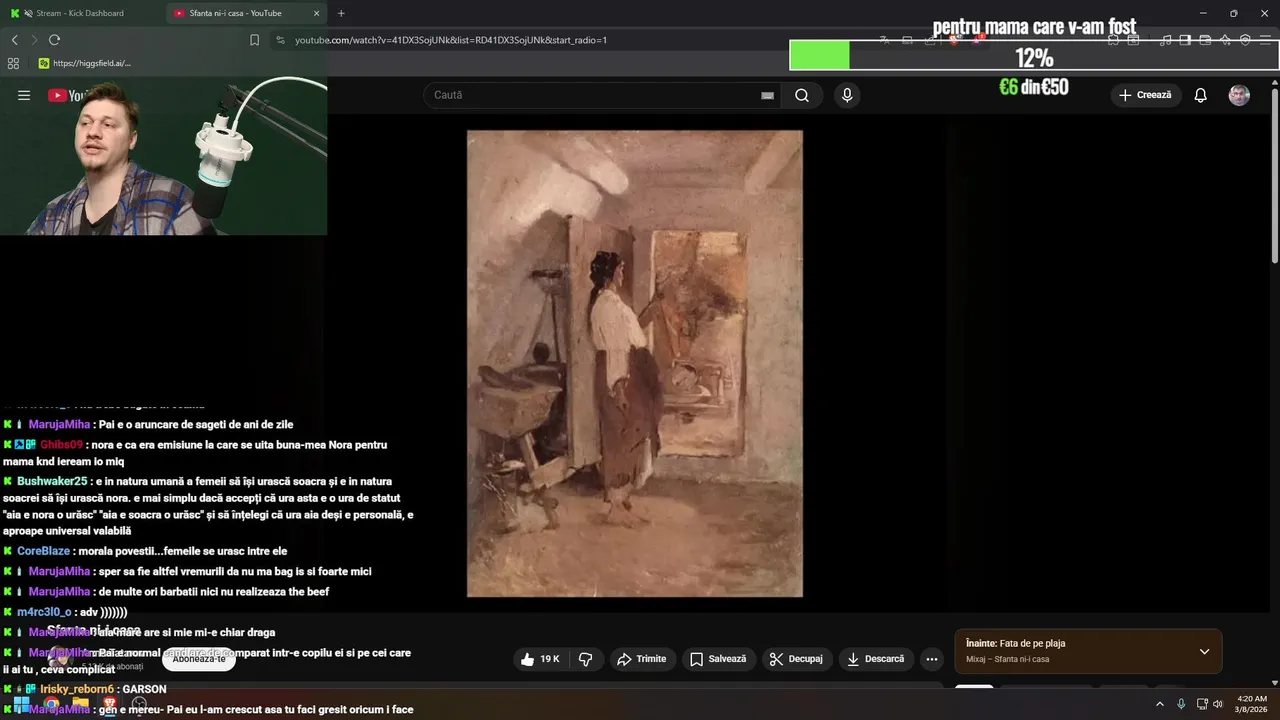Click the browser forward arrow
The width and height of the screenshot is (1280, 720).
pos(34,40)
